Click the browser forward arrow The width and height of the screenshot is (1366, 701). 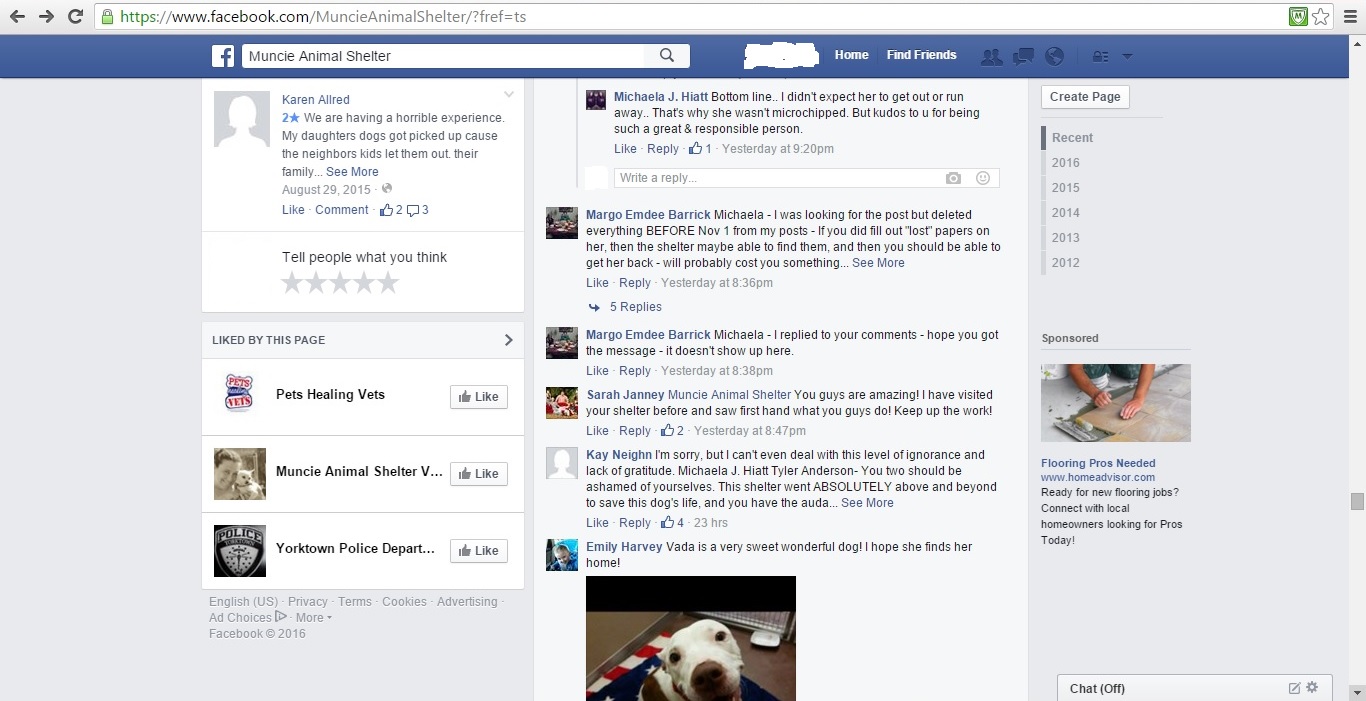click(46, 16)
